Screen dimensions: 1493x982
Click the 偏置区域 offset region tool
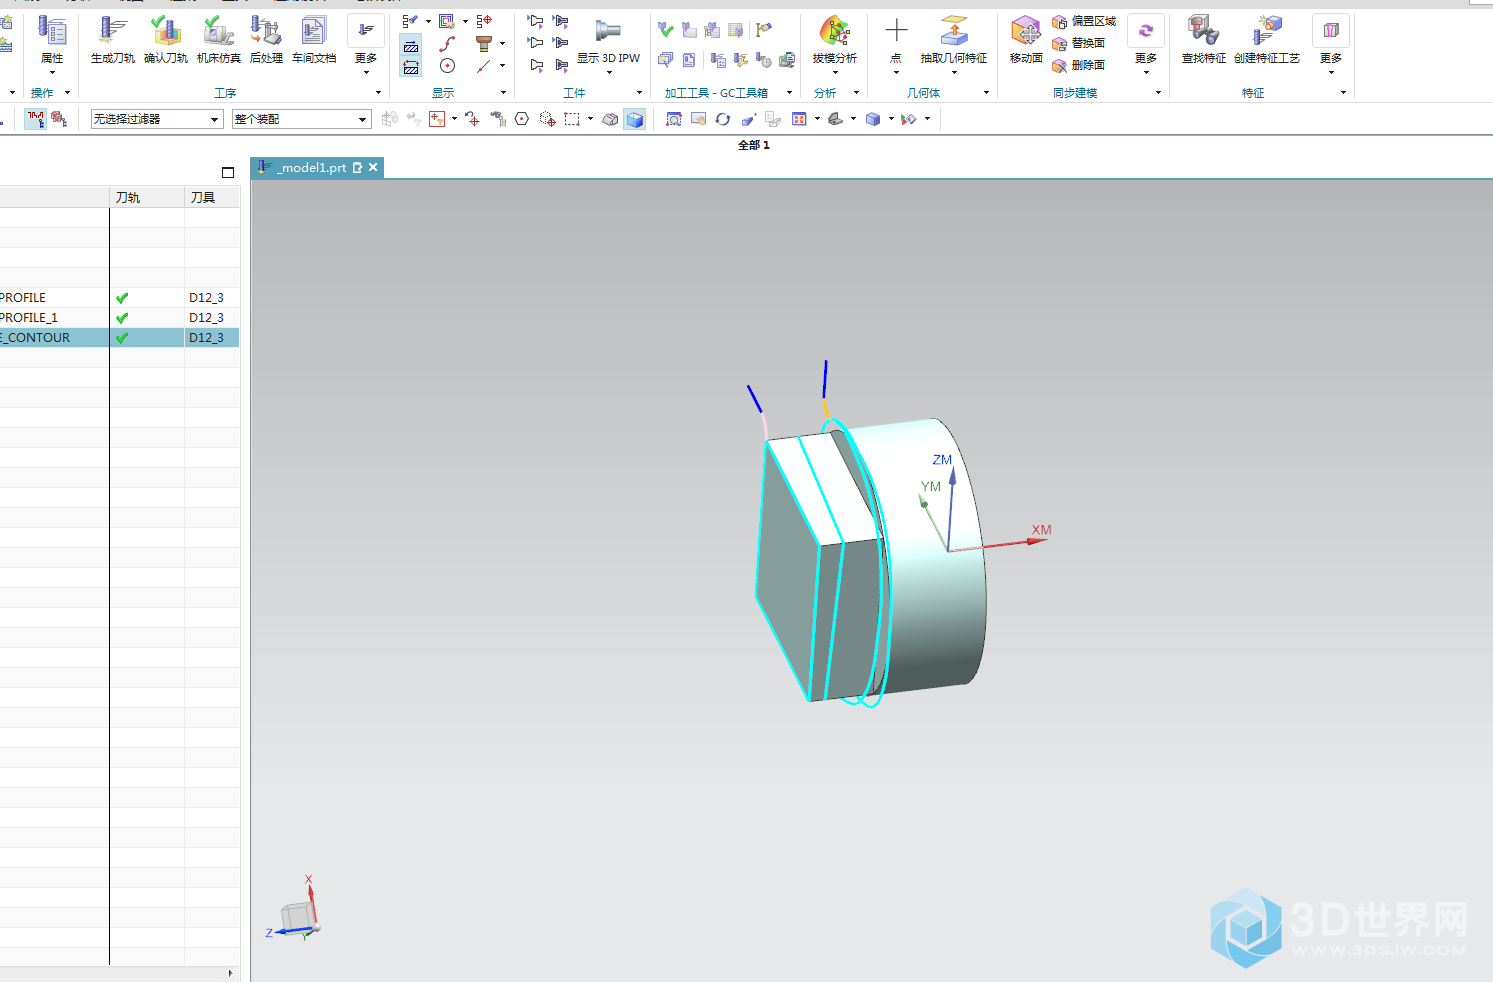pos(1084,21)
